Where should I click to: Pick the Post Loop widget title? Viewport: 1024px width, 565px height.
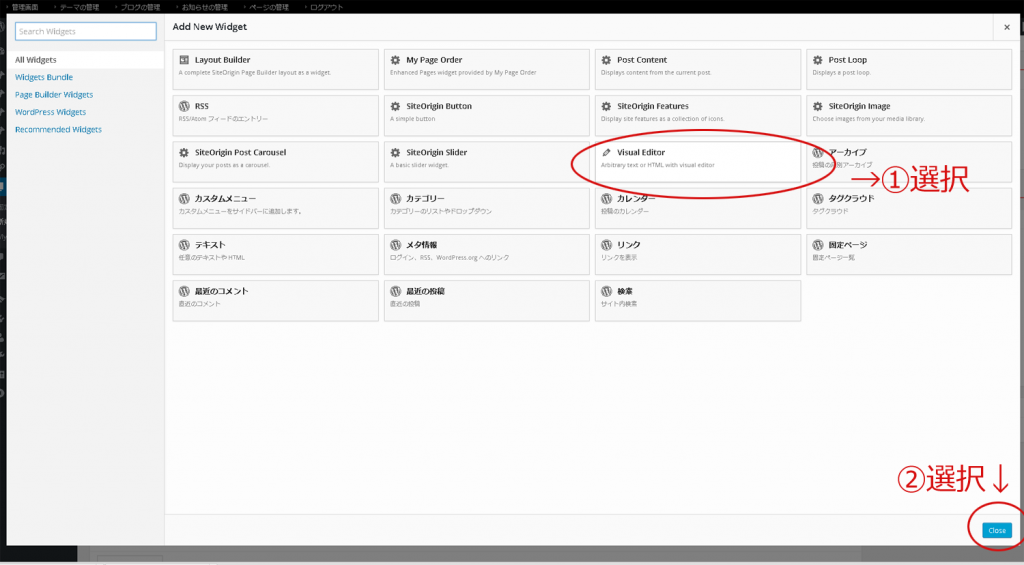(848, 59)
